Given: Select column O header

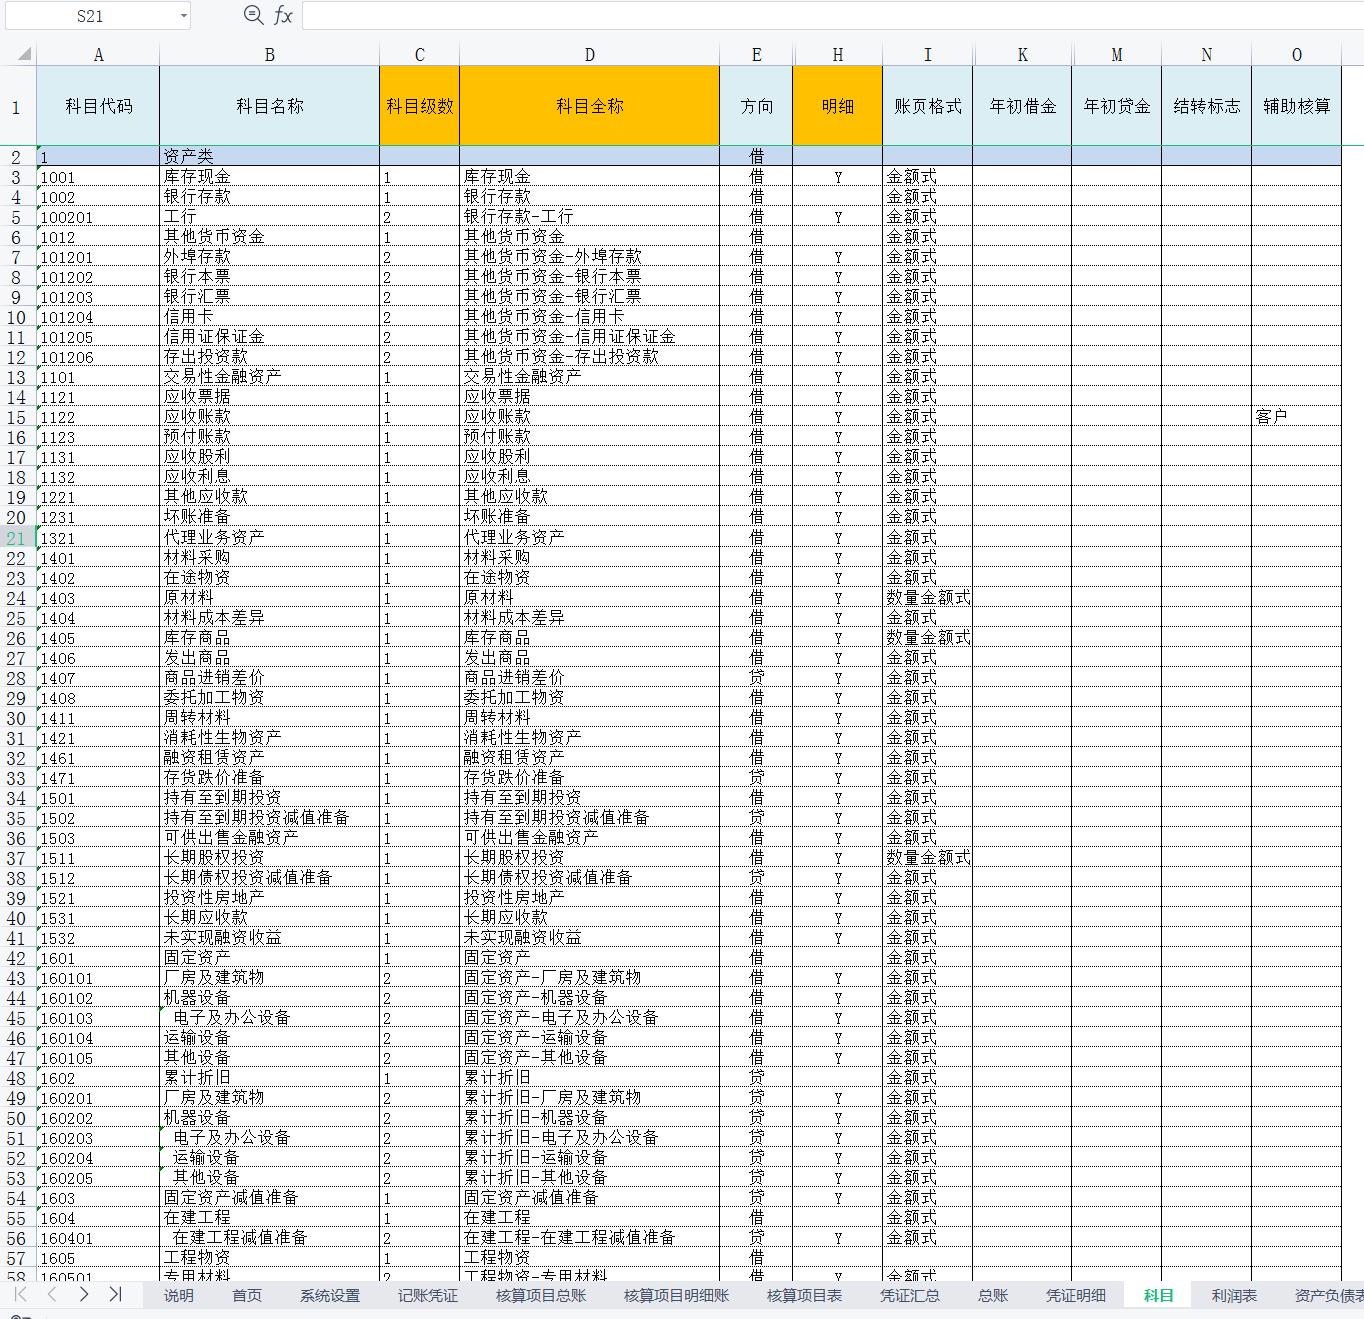Looking at the screenshot, I should point(1297,55).
